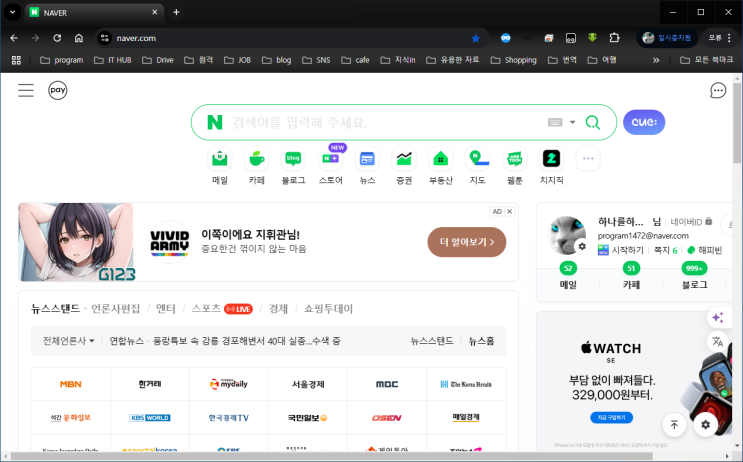Click the cue: button
The width and height of the screenshot is (743, 462).
644,122
